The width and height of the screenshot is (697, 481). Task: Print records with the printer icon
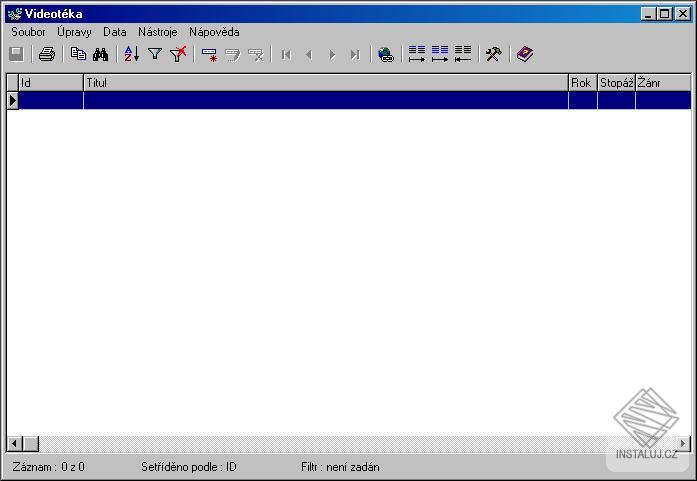pyautogui.click(x=47, y=54)
